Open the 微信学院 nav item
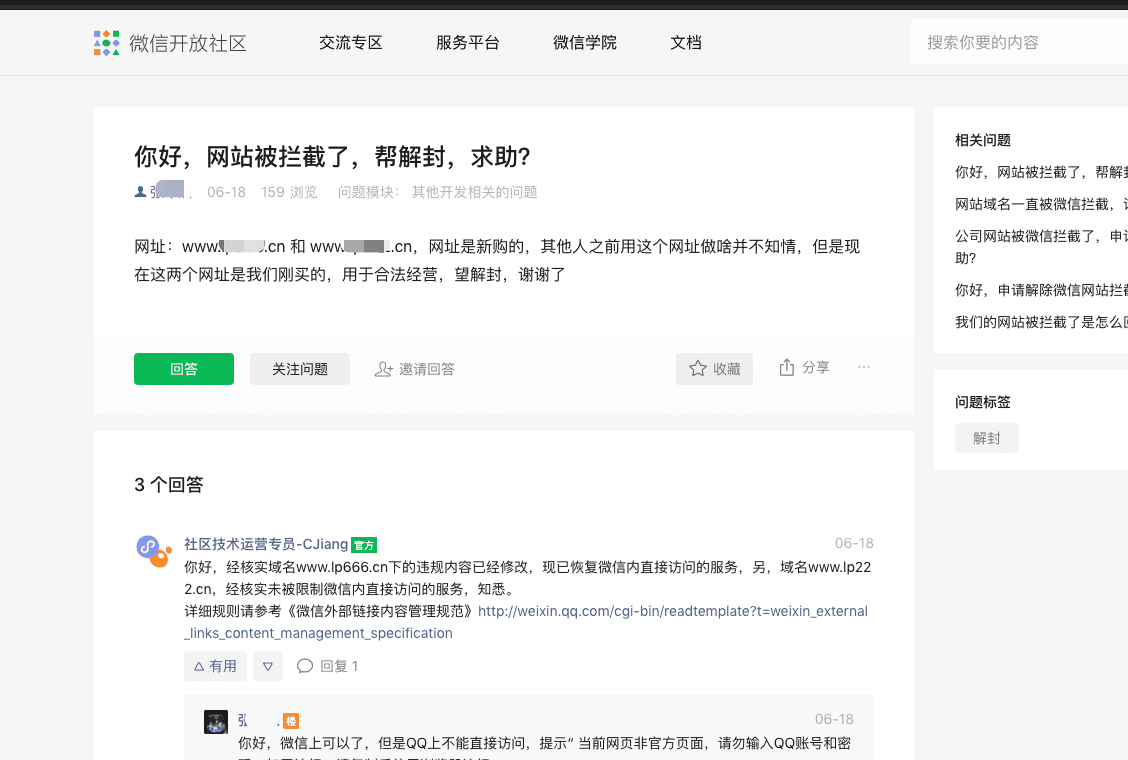Screen dimensions: 1128x760 585,43
